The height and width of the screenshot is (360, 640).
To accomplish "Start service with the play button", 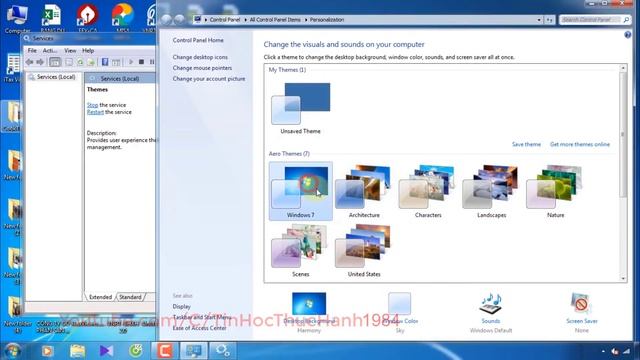I will 131,62.
